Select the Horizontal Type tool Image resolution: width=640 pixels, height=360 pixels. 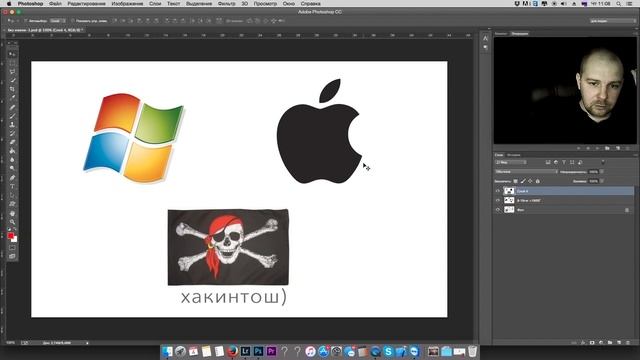tap(12, 187)
